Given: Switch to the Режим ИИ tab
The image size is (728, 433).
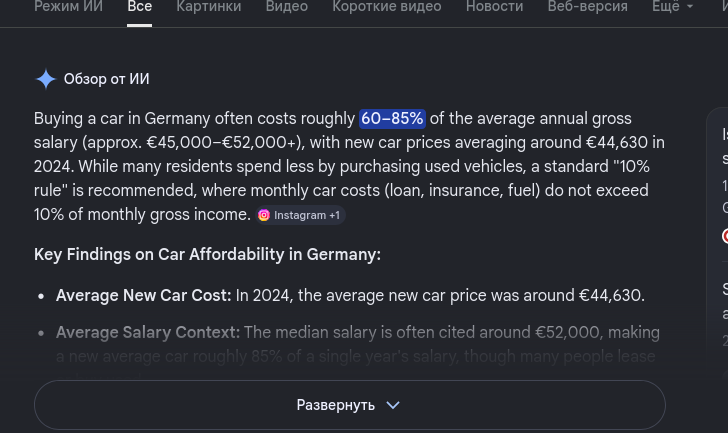Looking at the screenshot, I should tap(69, 6).
